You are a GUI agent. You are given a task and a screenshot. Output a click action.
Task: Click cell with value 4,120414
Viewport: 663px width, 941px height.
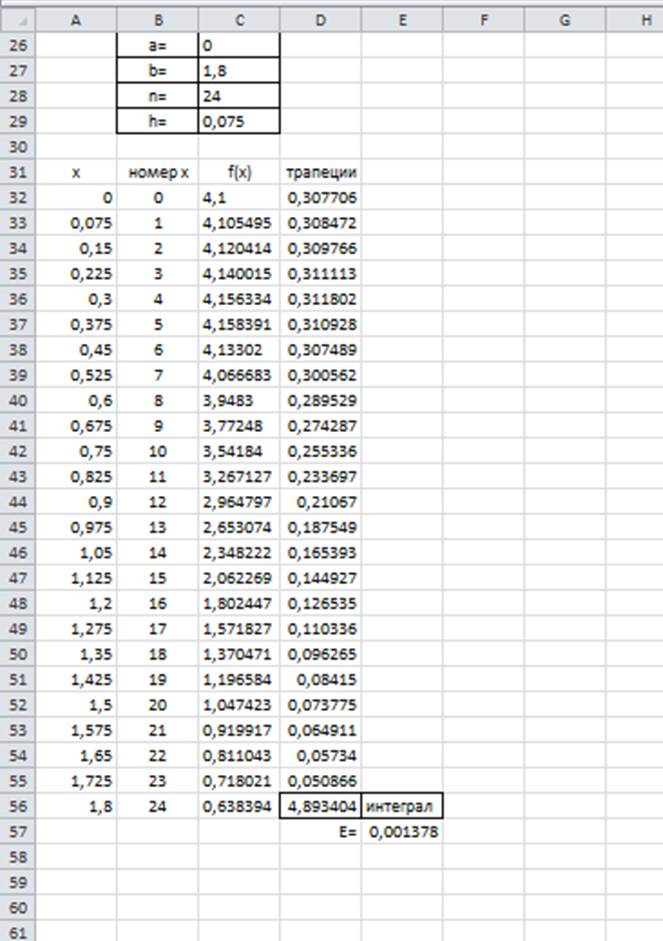tap(239, 248)
